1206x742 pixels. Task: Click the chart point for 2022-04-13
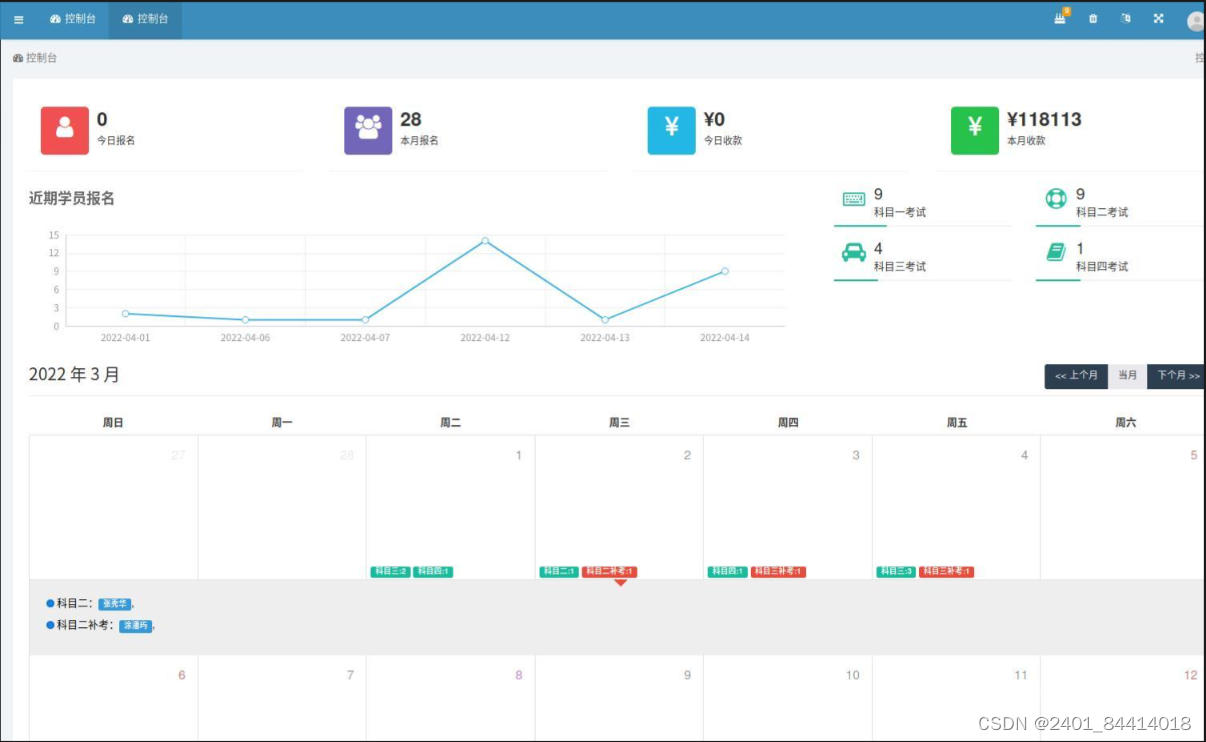605,320
